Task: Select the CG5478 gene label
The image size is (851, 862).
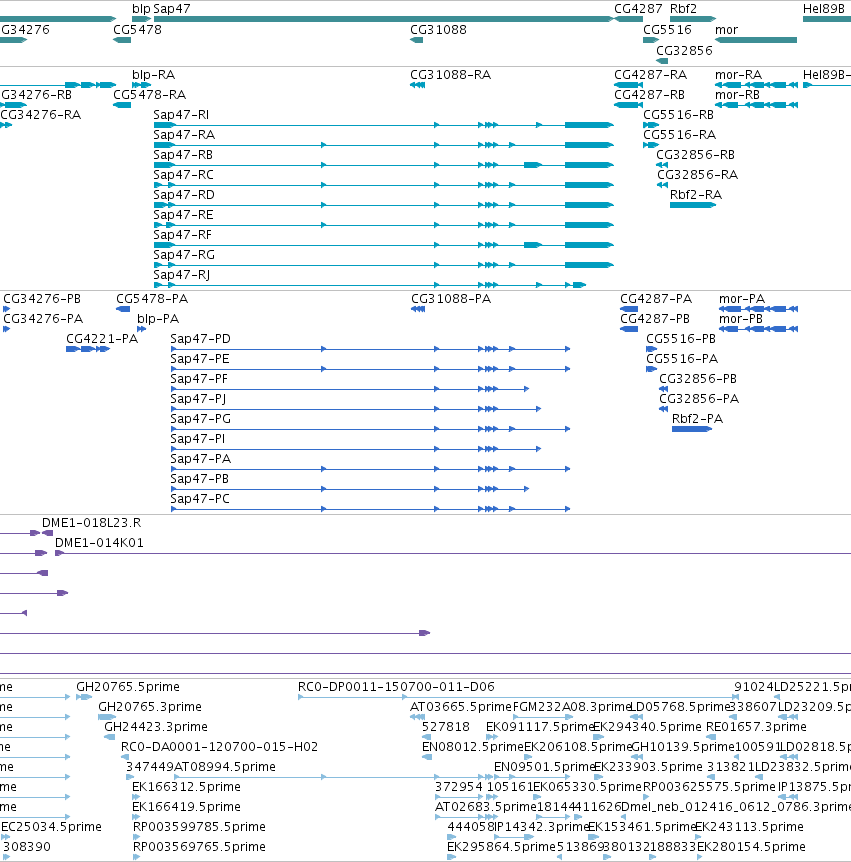Action: 137,30
